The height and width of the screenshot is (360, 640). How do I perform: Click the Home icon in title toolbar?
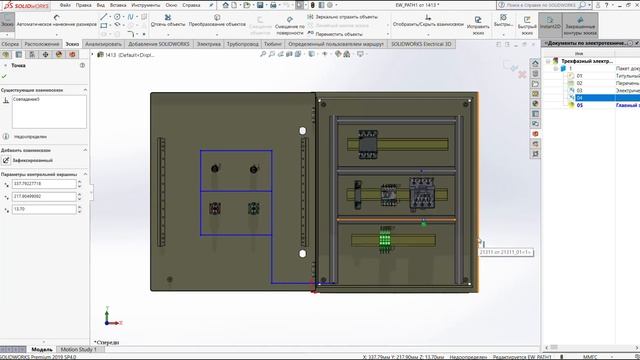point(225,5)
